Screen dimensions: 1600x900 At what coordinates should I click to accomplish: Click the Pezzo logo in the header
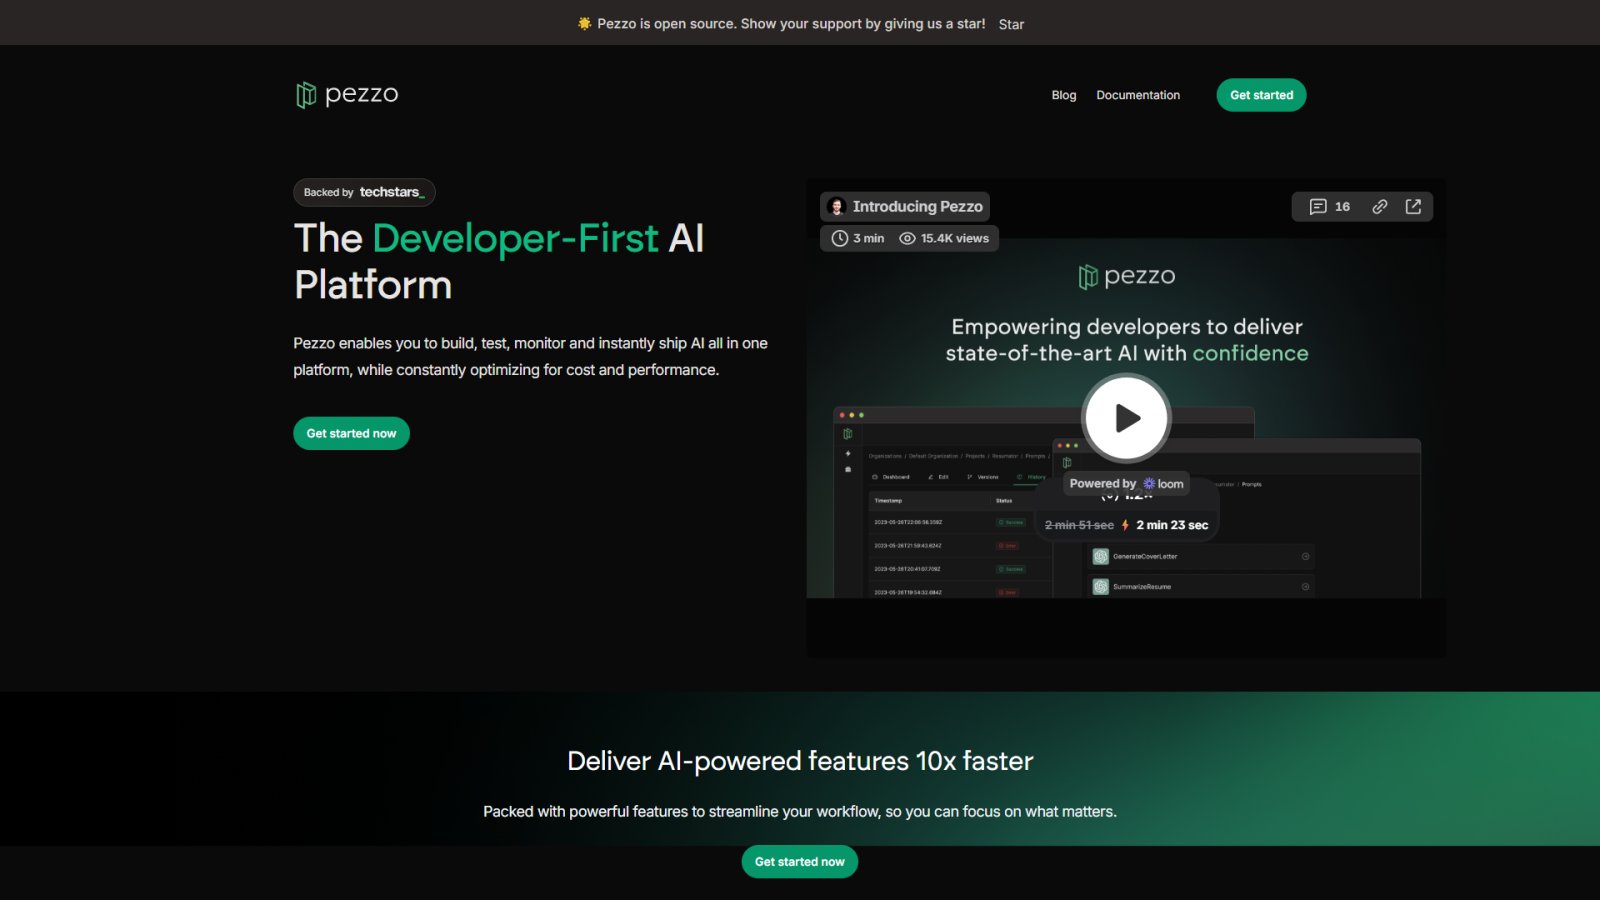[x=347, y=94]
